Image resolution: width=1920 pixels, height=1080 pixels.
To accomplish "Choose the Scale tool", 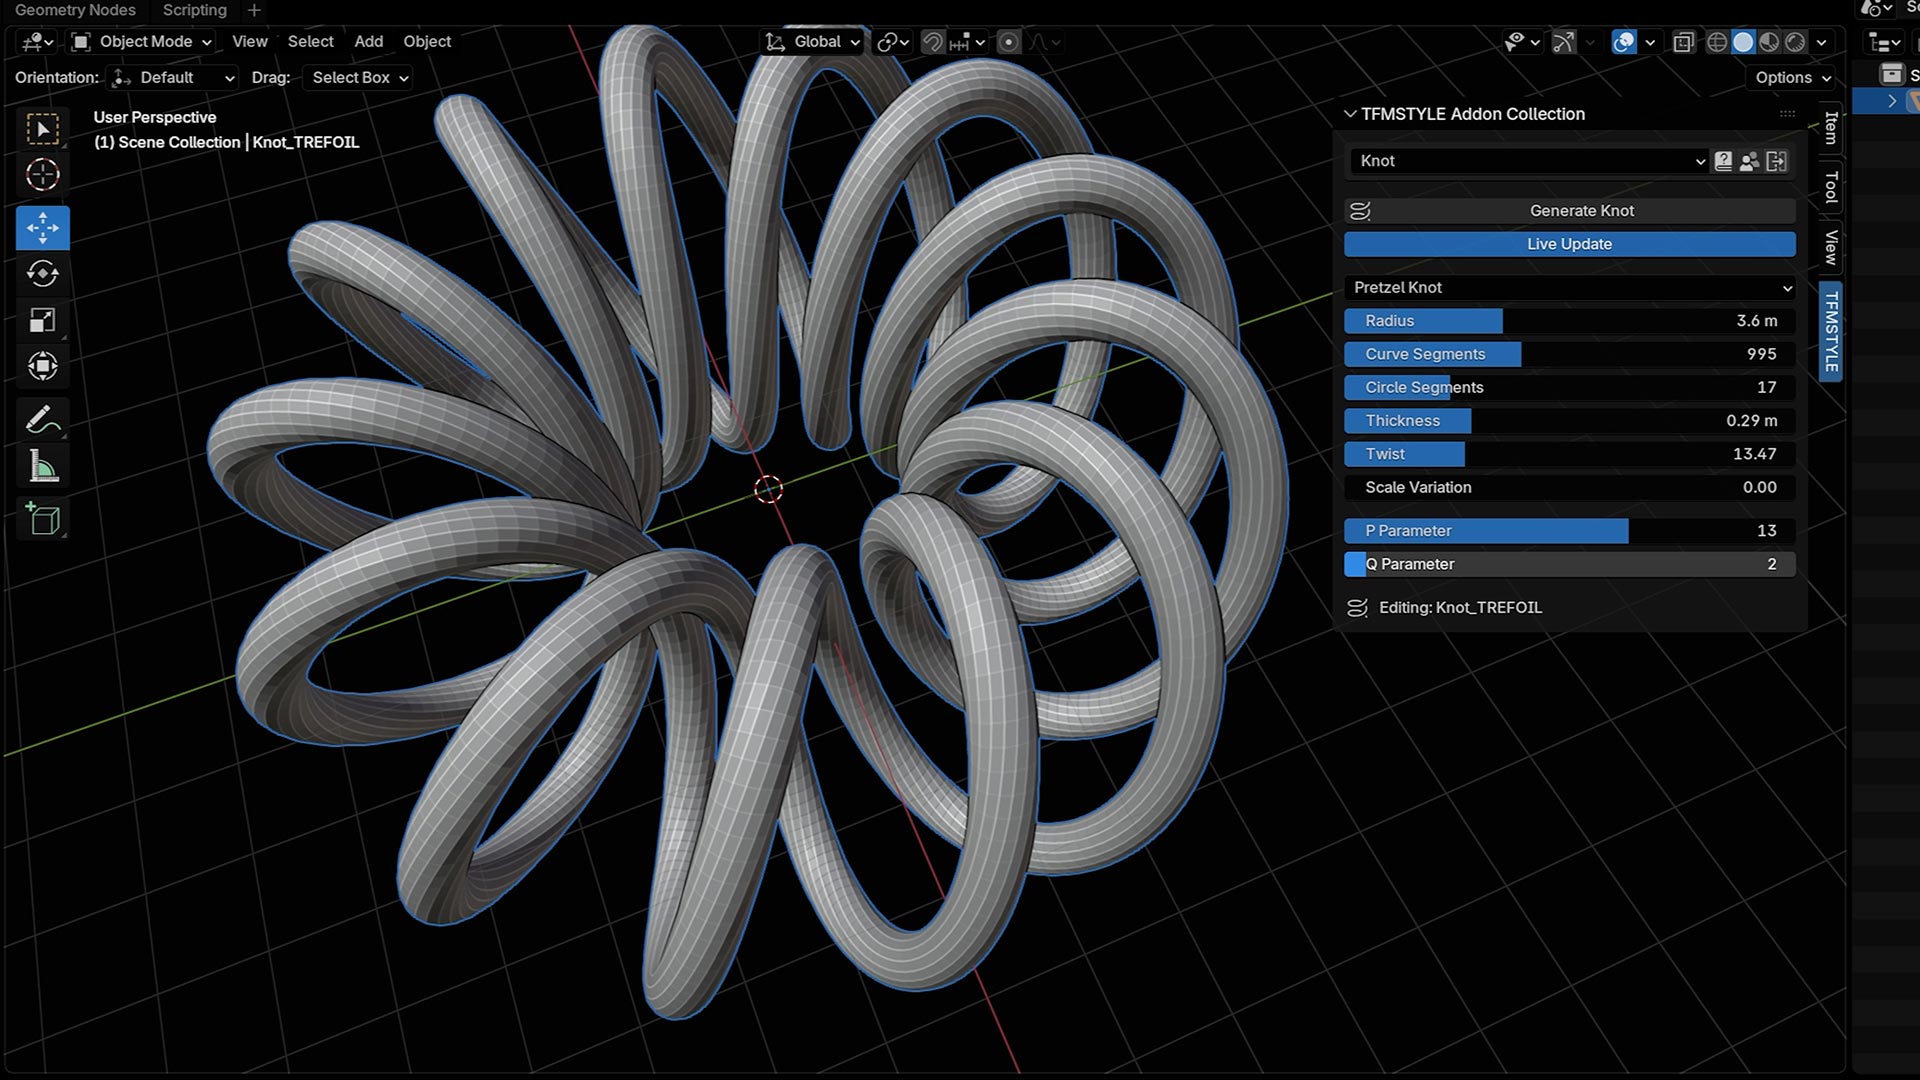I will [42, 320].
